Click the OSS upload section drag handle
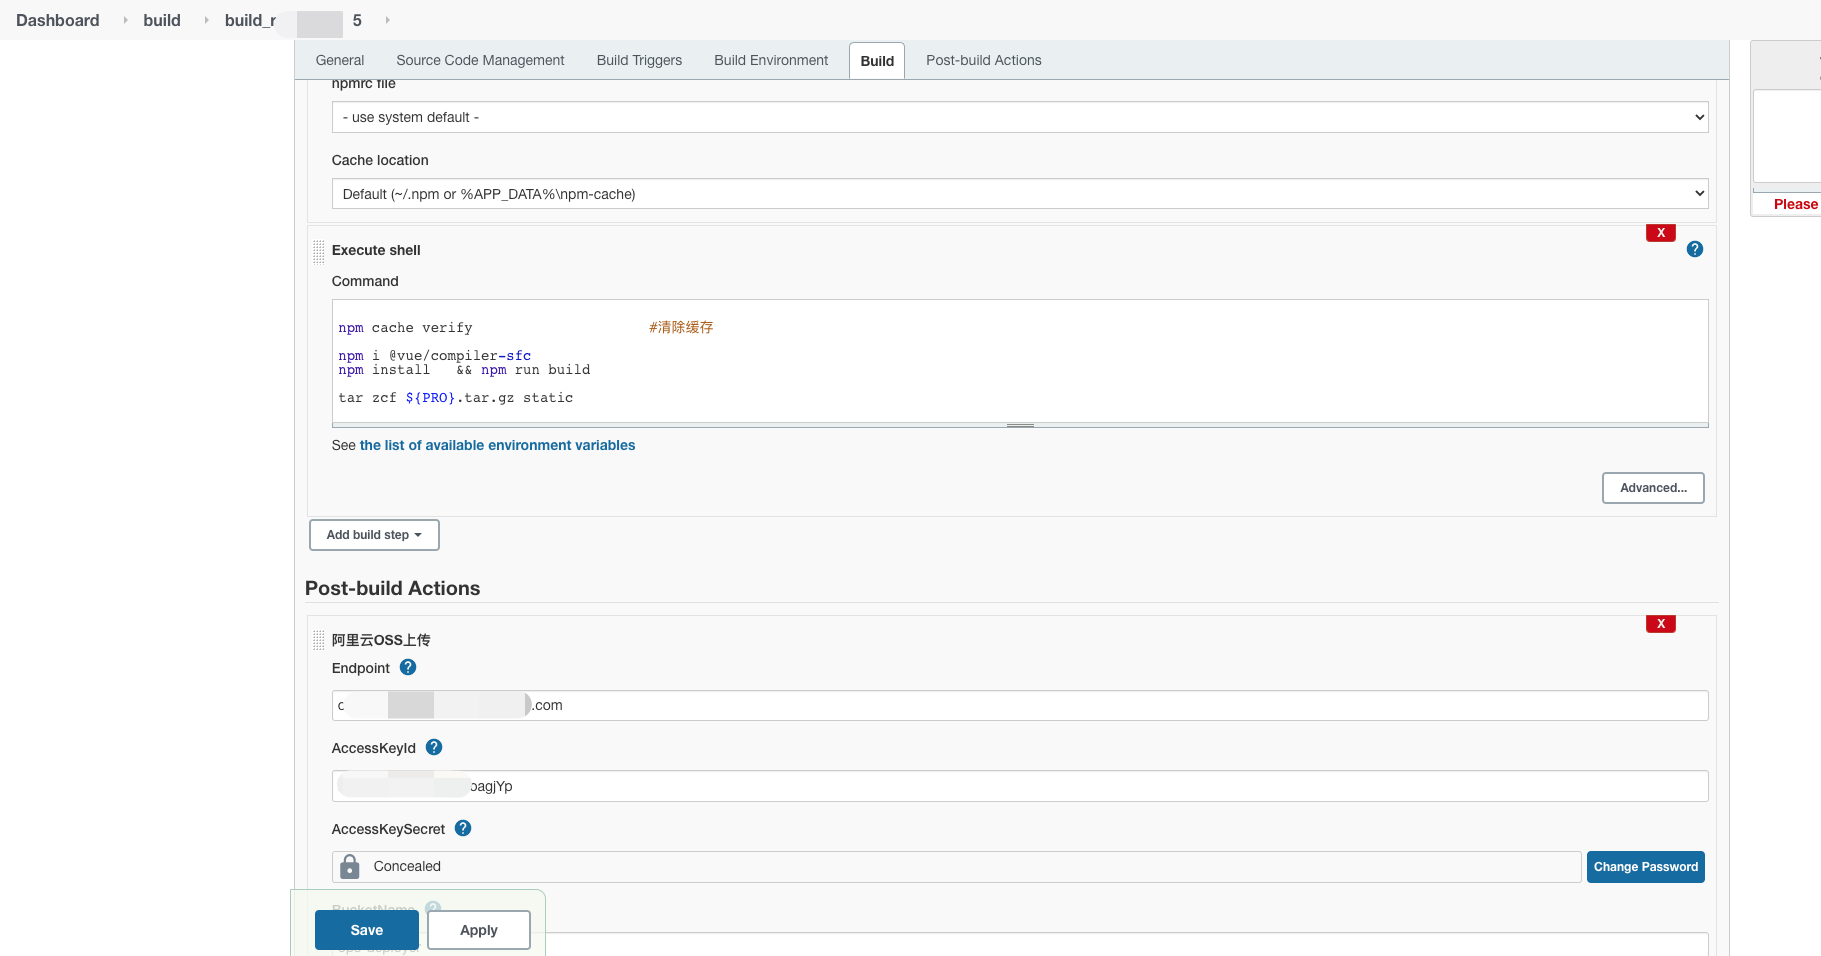This screenshot has height=956, width=1821. click(318, 640)
